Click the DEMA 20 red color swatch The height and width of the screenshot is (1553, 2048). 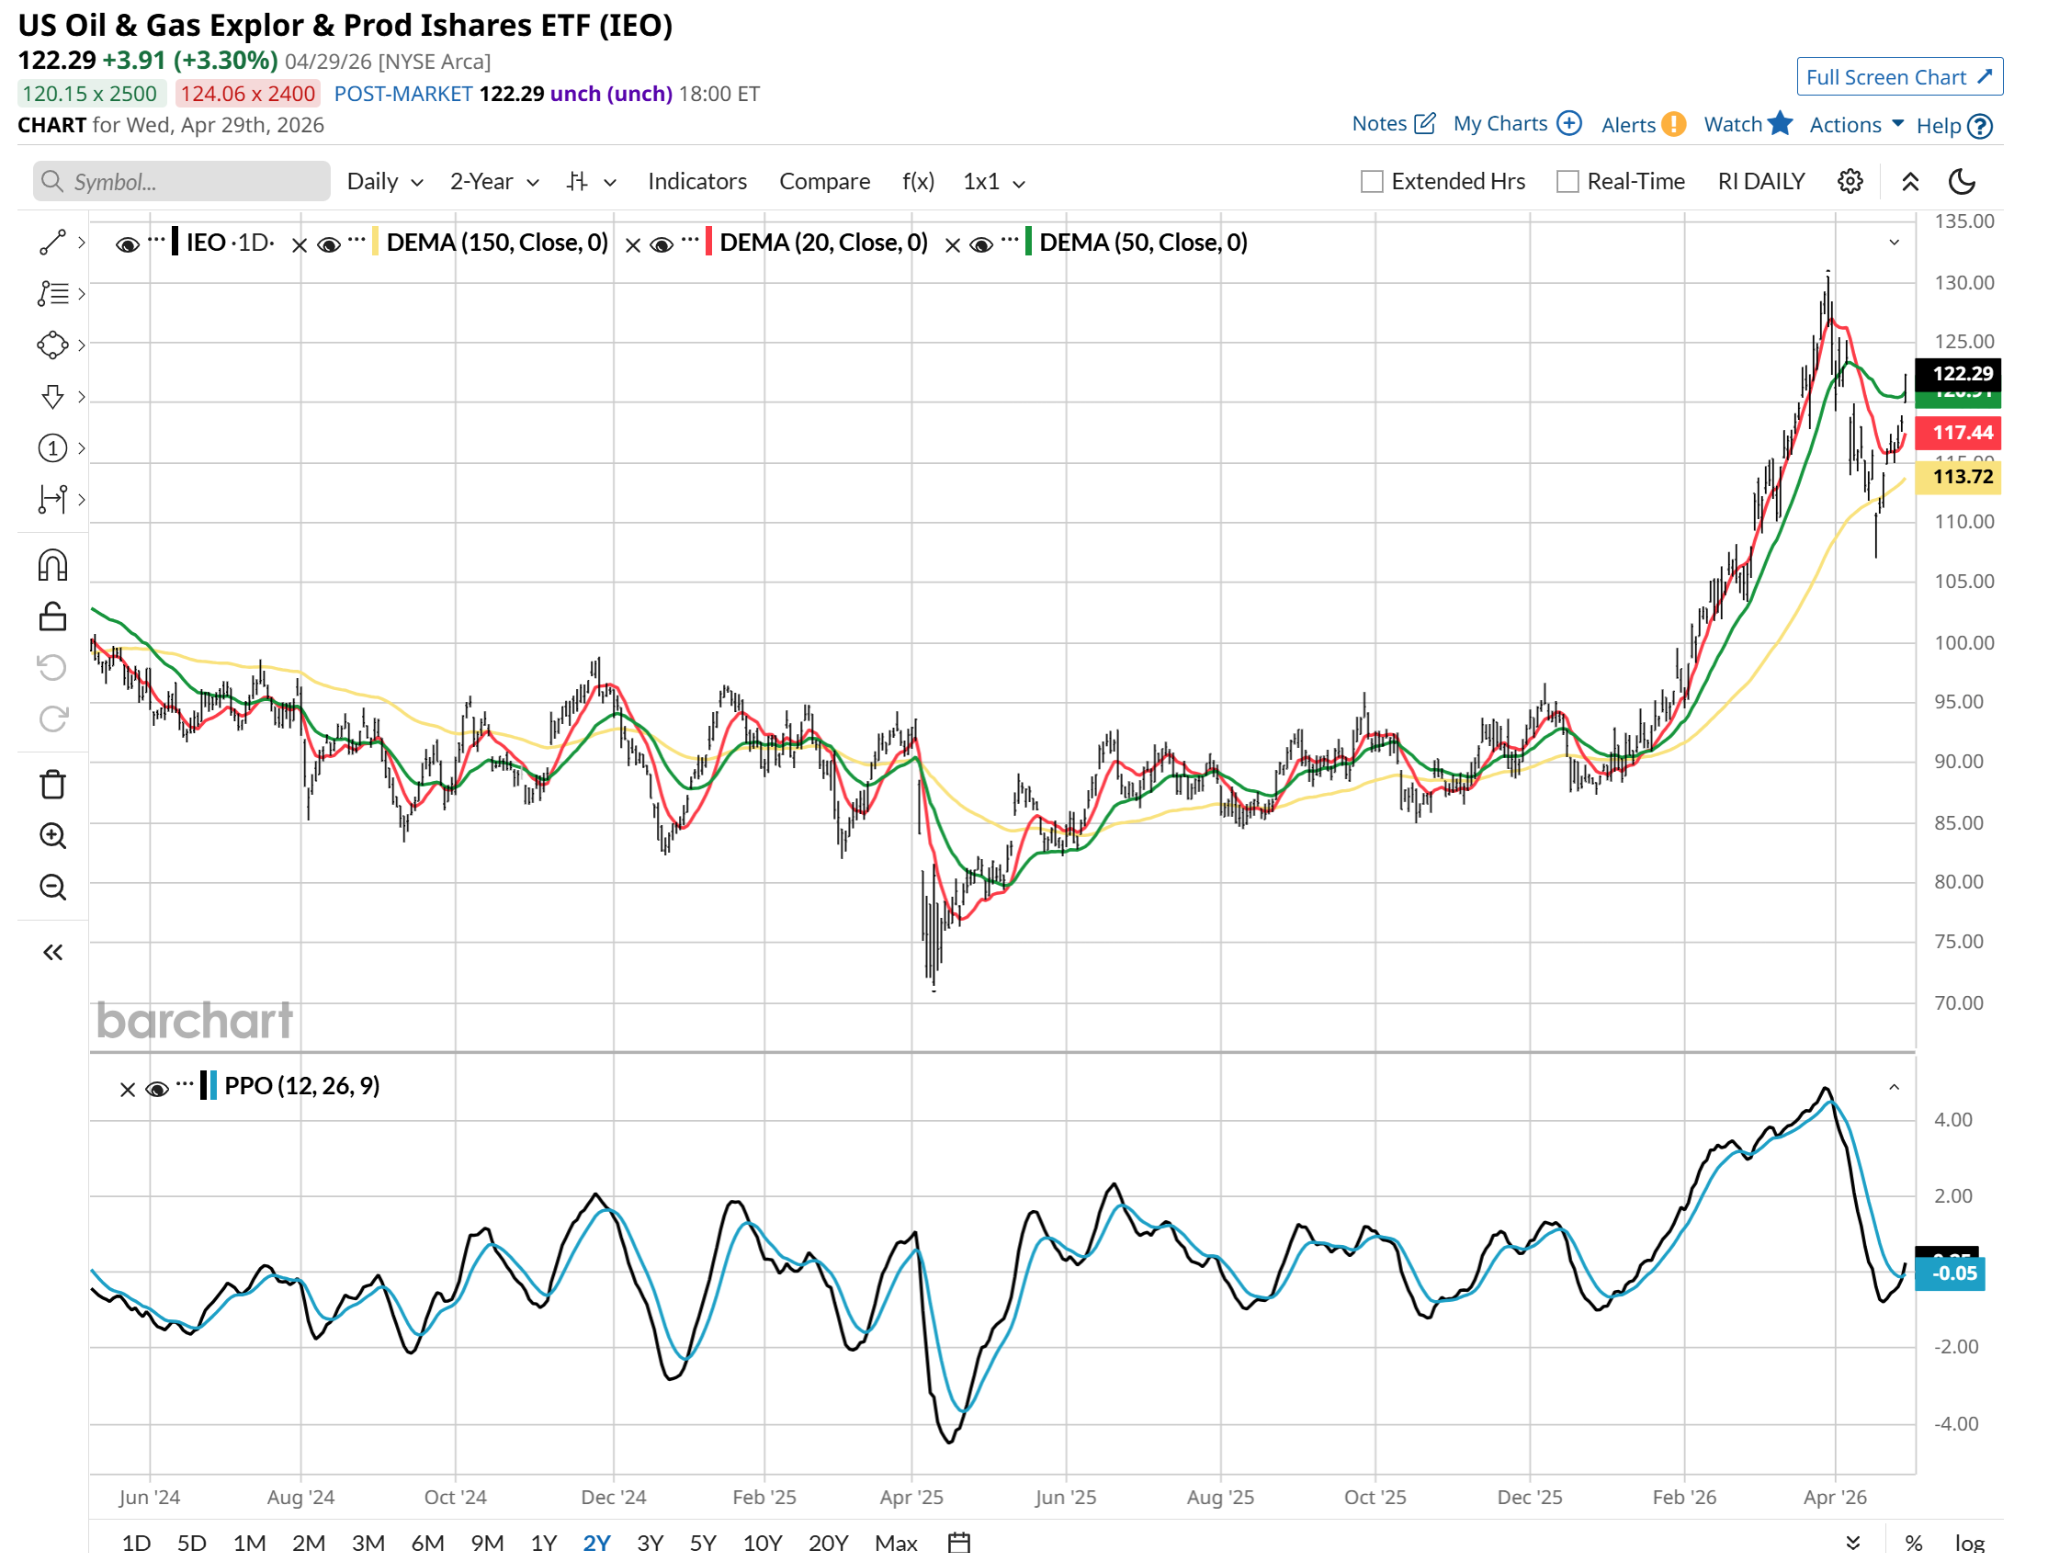point(708,242)
